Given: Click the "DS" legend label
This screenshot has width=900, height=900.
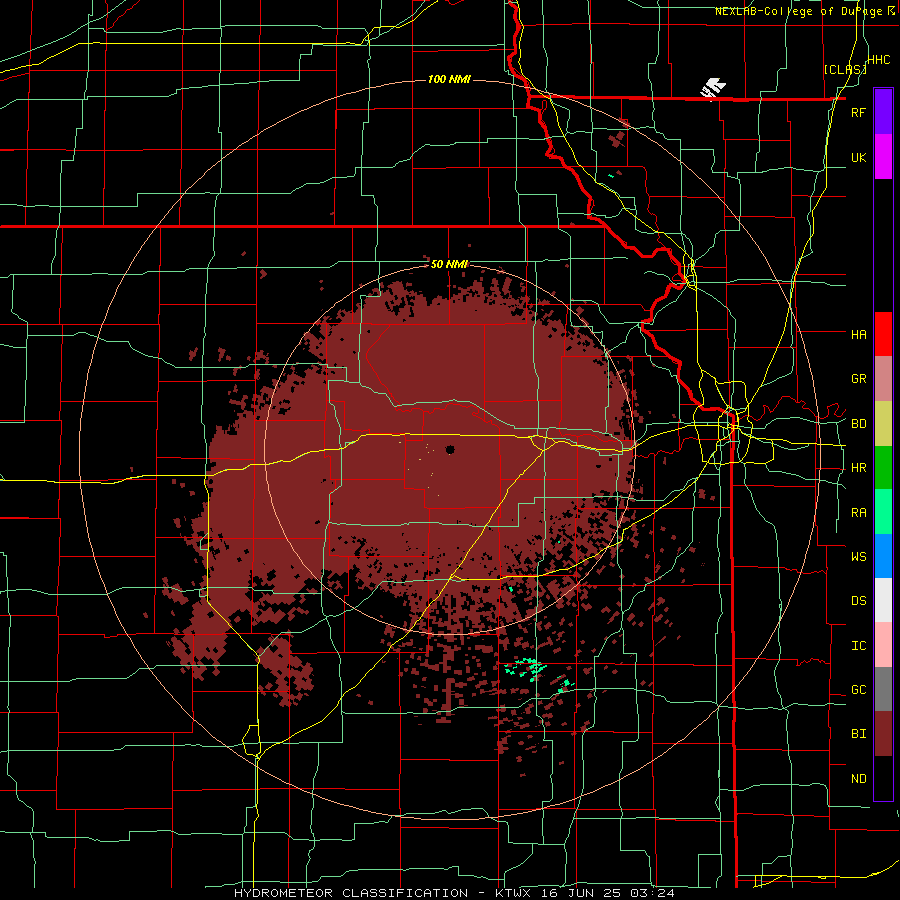Looking at the screenshot, I should [858, 601].
